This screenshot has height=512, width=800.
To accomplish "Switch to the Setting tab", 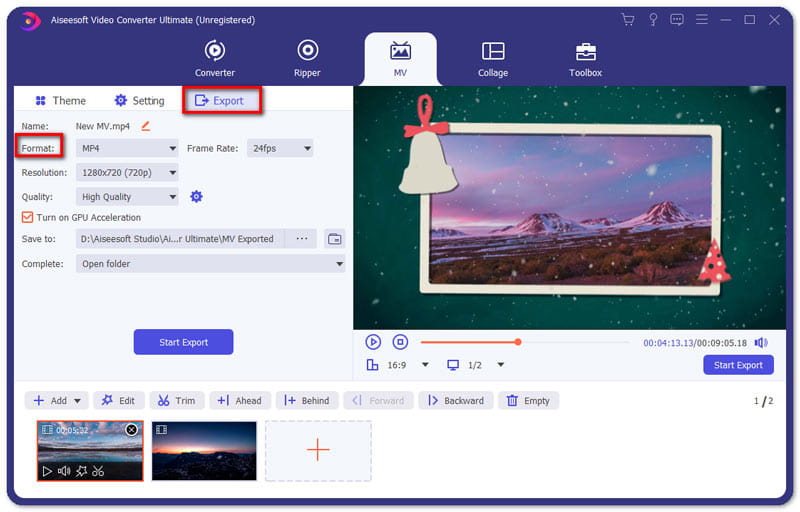I will click(x=139, y=100).
